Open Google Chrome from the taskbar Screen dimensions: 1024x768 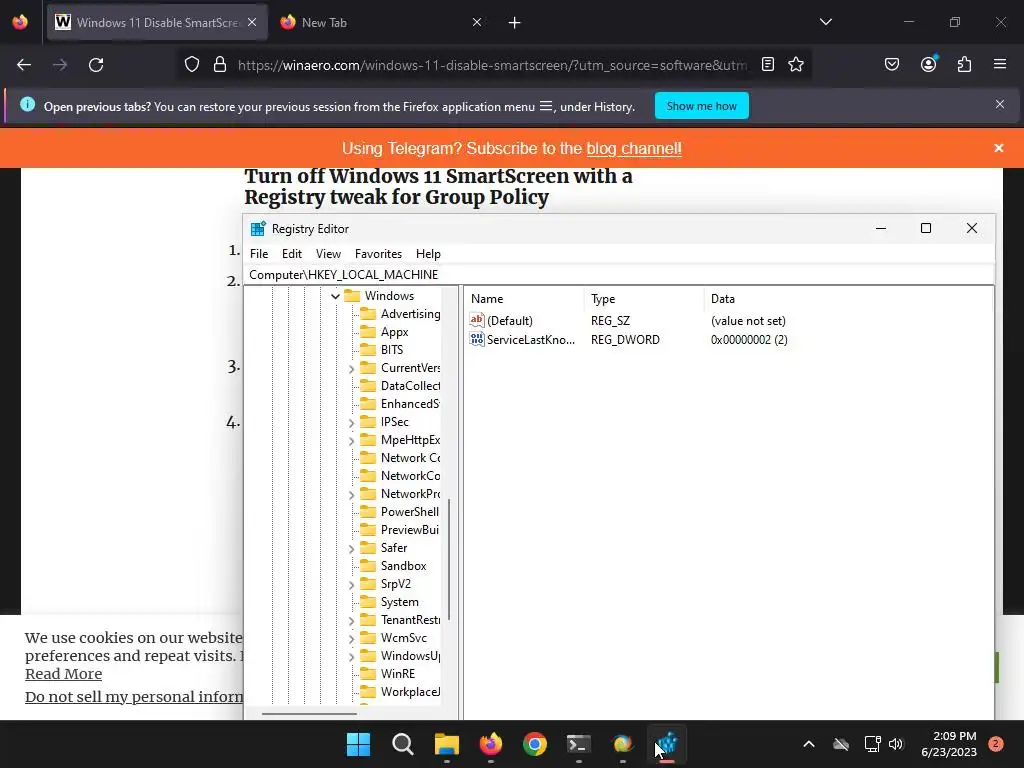coord(535,744)
